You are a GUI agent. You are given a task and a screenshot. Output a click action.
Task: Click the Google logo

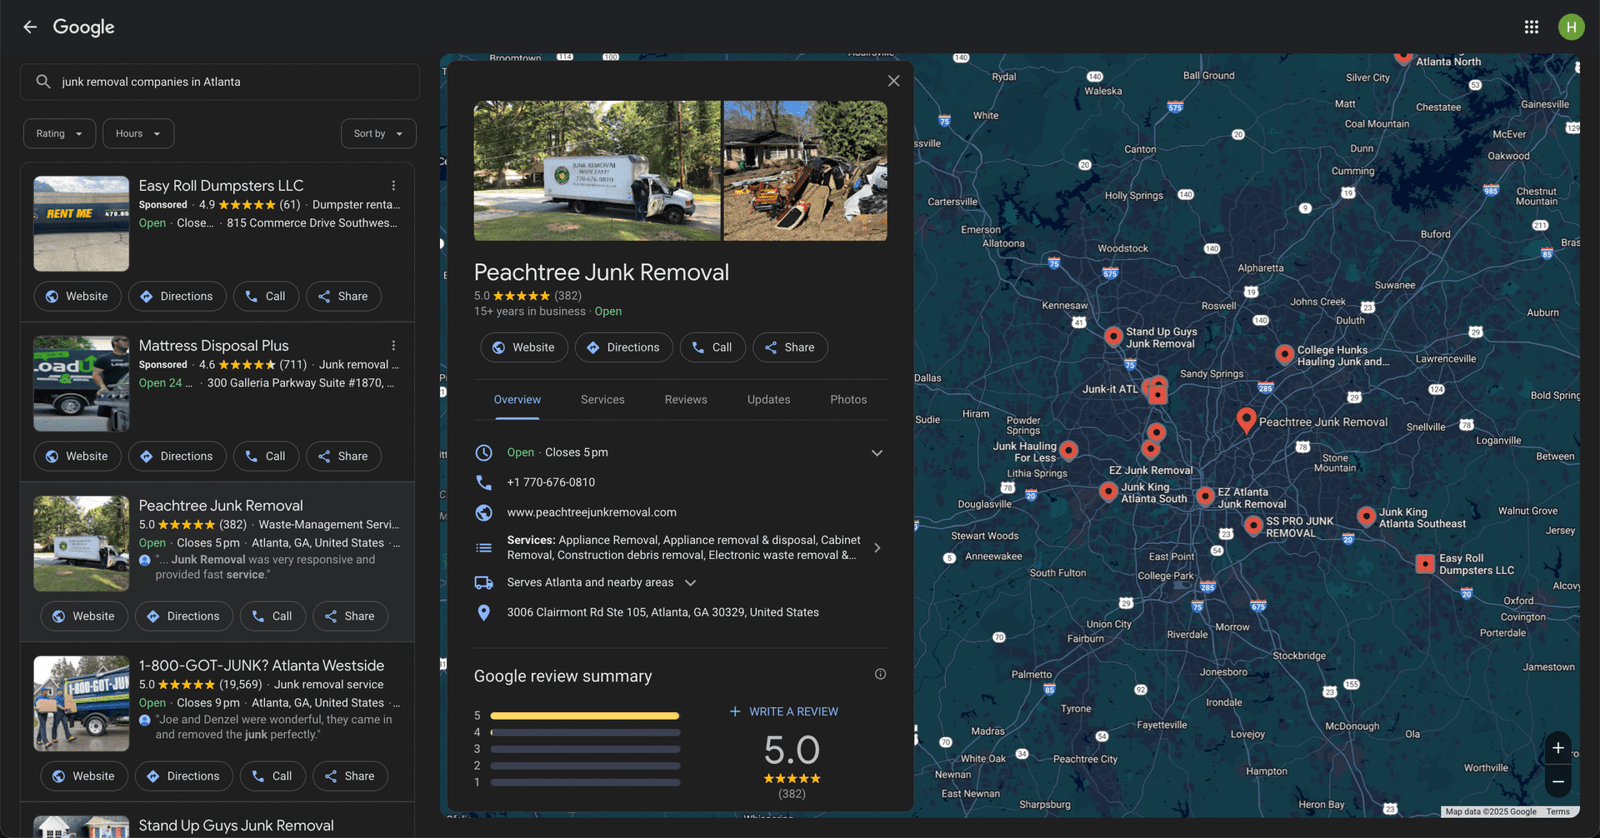(84, 27)
